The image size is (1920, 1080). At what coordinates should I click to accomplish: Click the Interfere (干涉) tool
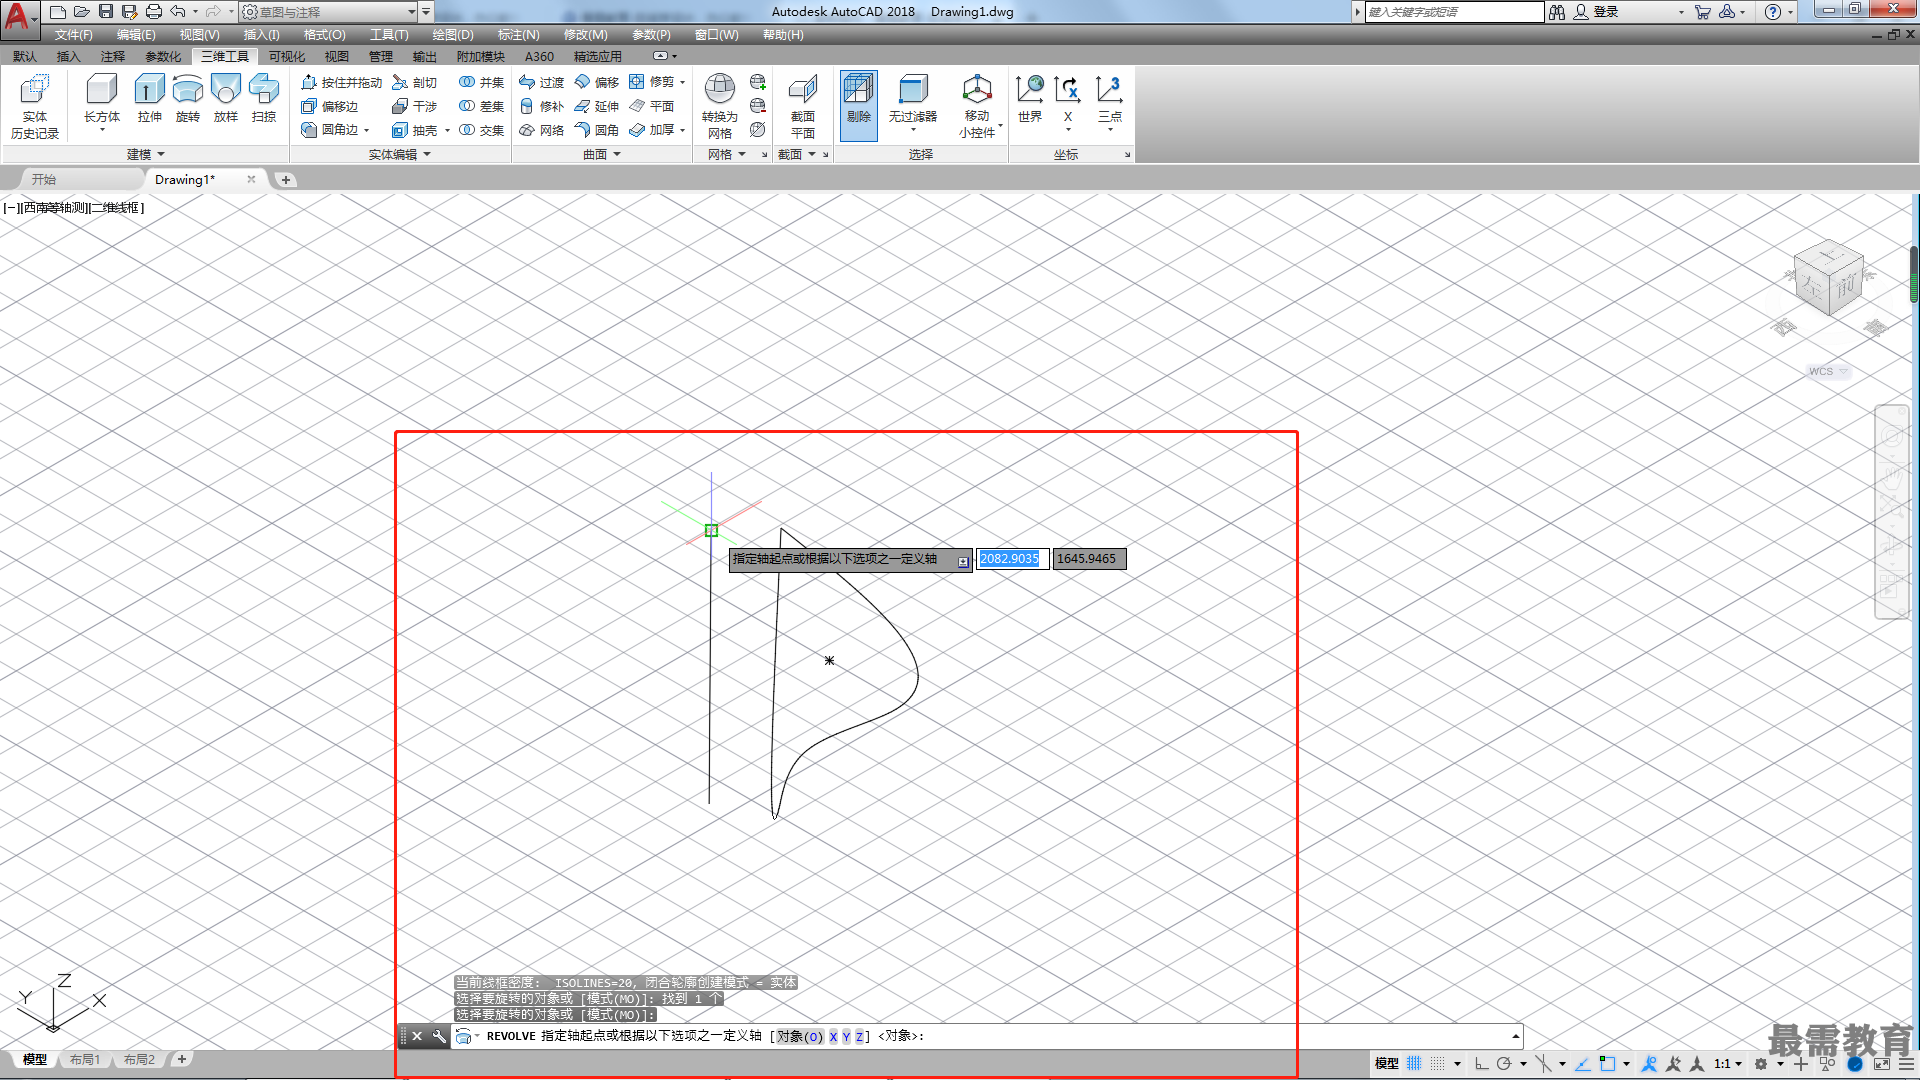coord(415,106)
